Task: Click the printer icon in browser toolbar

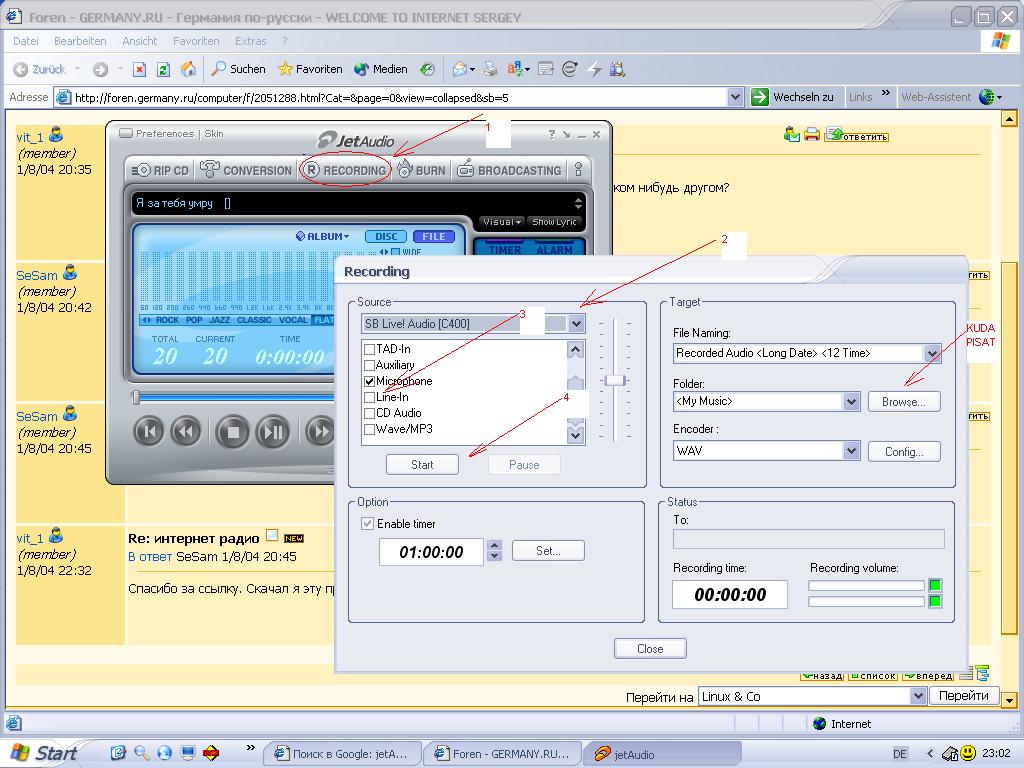Action: (x=490, y=69)
